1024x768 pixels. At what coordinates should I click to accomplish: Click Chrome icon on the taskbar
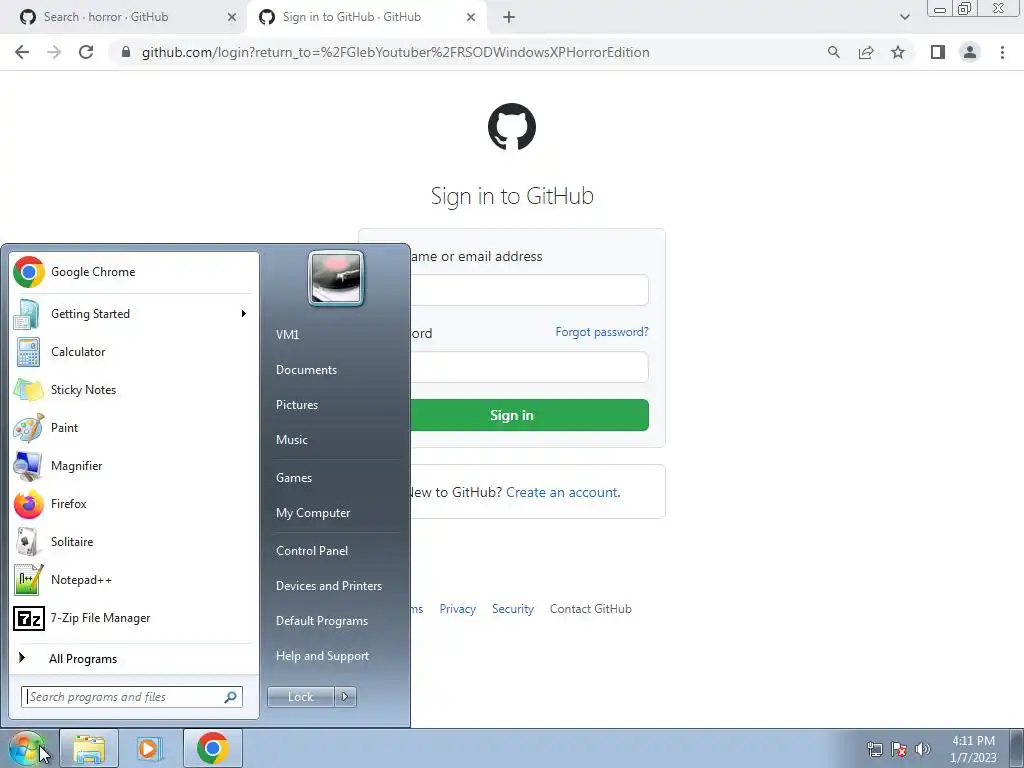coord(212,748)
